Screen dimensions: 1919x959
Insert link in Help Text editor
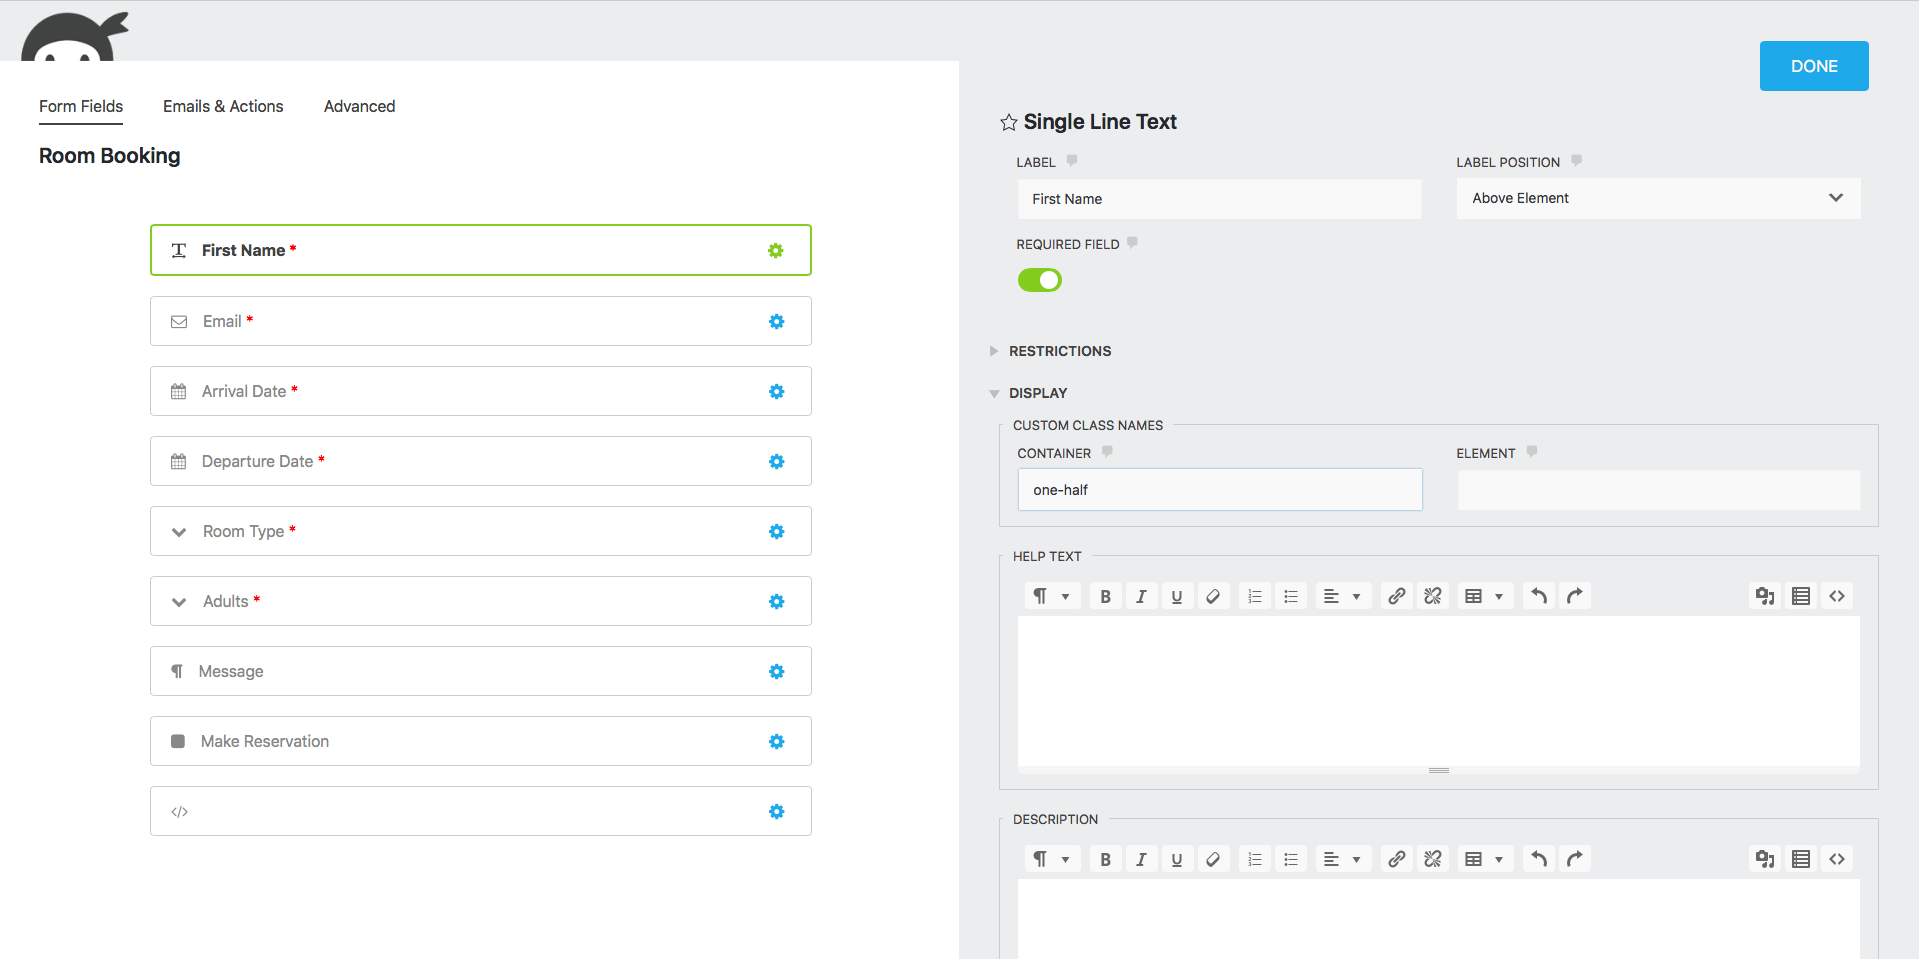click(x=1397, y=596)
